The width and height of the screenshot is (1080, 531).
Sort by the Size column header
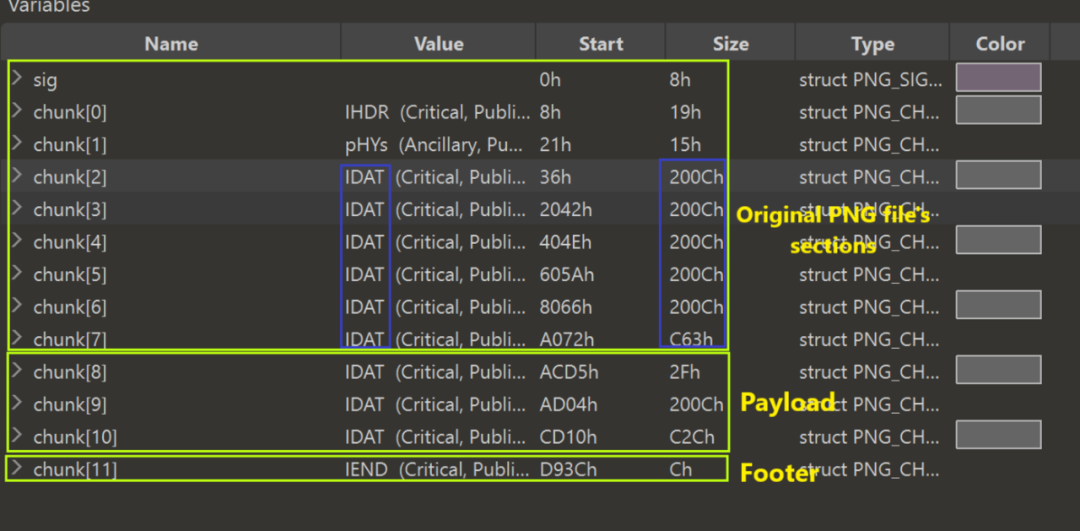(x=730, y=44)
